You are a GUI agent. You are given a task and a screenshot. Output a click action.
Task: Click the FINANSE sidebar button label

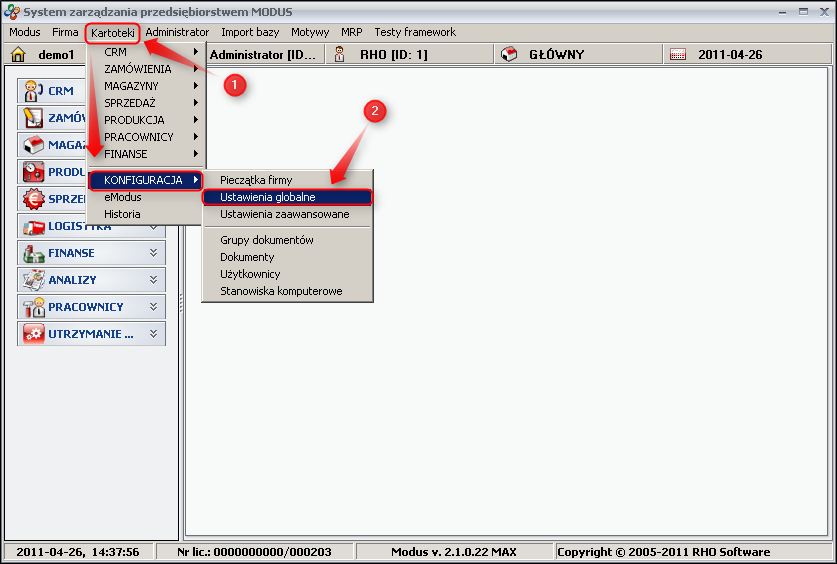(71, 253)
